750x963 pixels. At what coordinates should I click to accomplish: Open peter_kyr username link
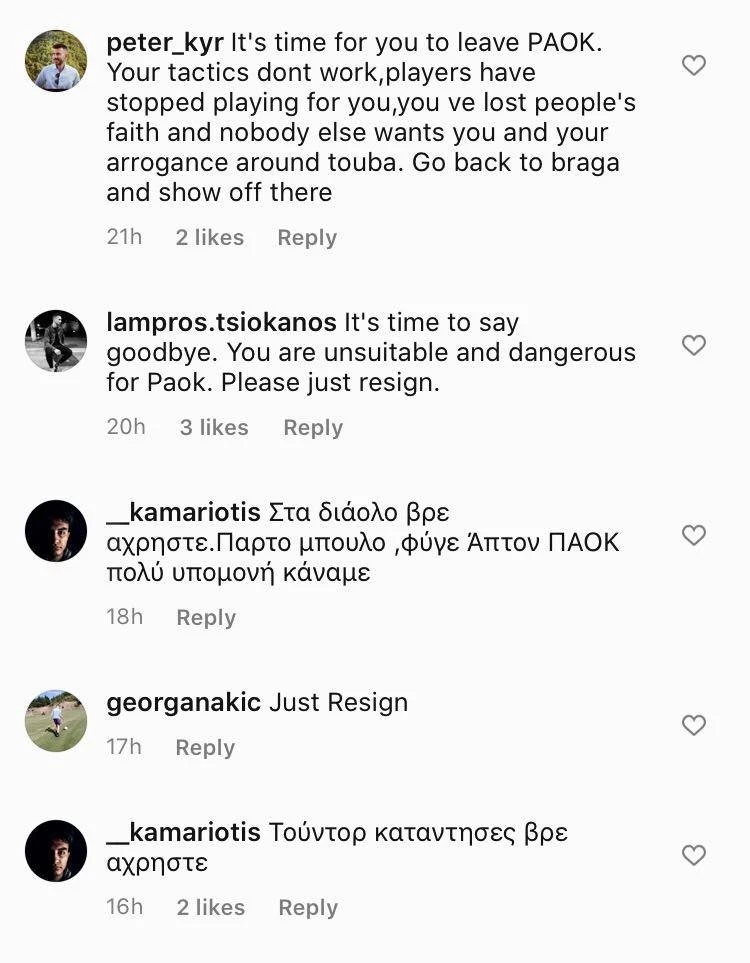pos(165,44)
